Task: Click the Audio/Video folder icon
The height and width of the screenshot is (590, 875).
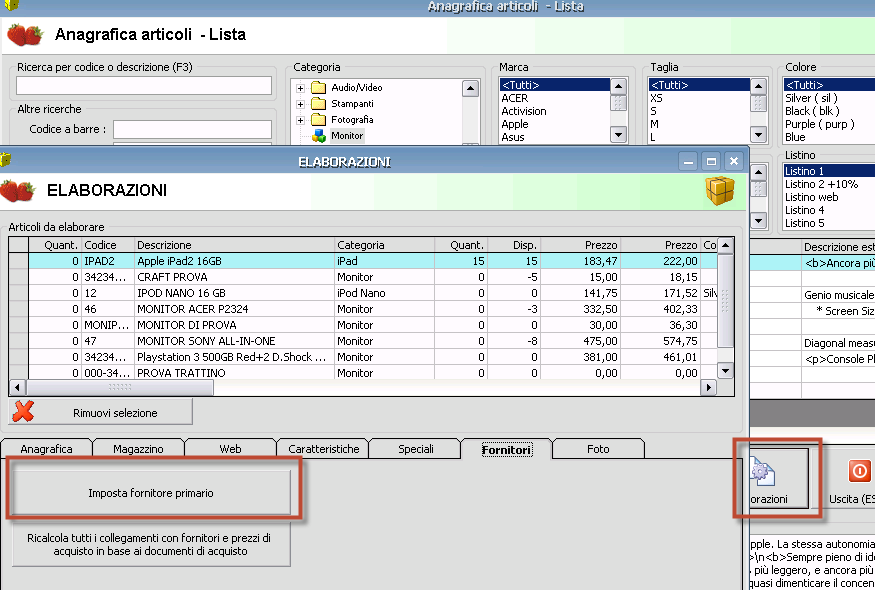Action: [318, 88]
